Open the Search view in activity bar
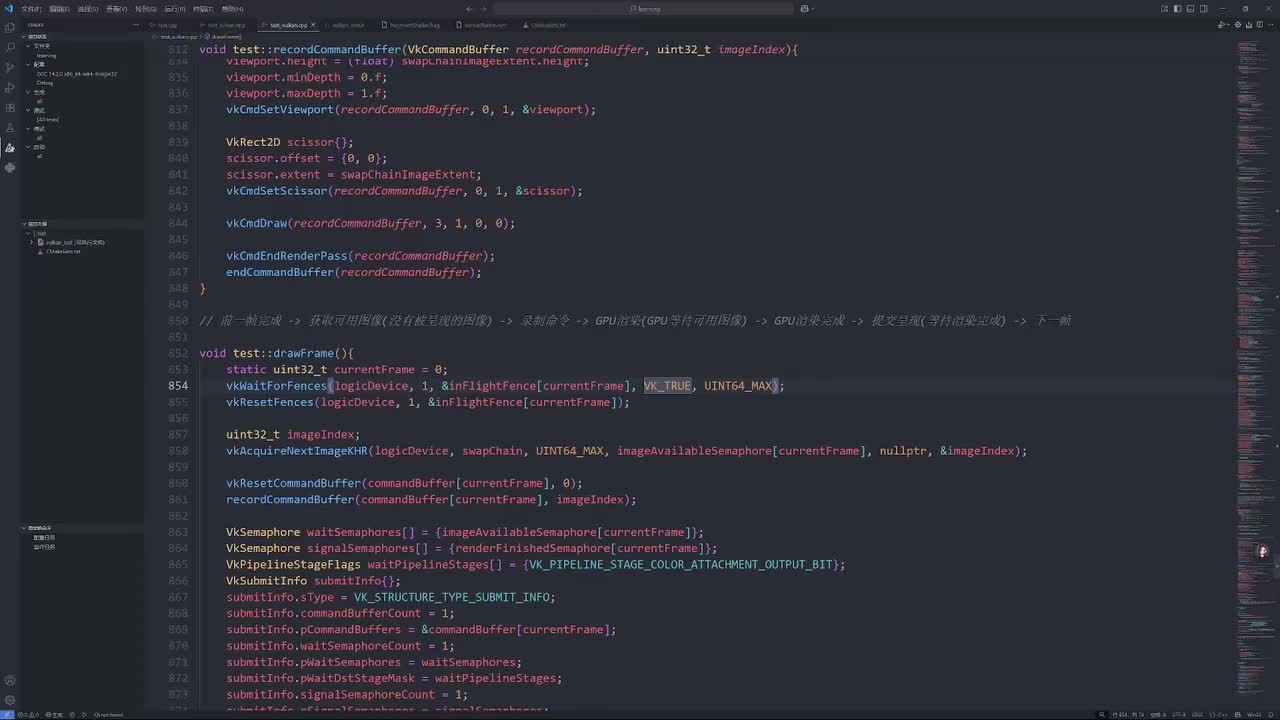This screenshot has height=720, width=1280. pos(10,46)
